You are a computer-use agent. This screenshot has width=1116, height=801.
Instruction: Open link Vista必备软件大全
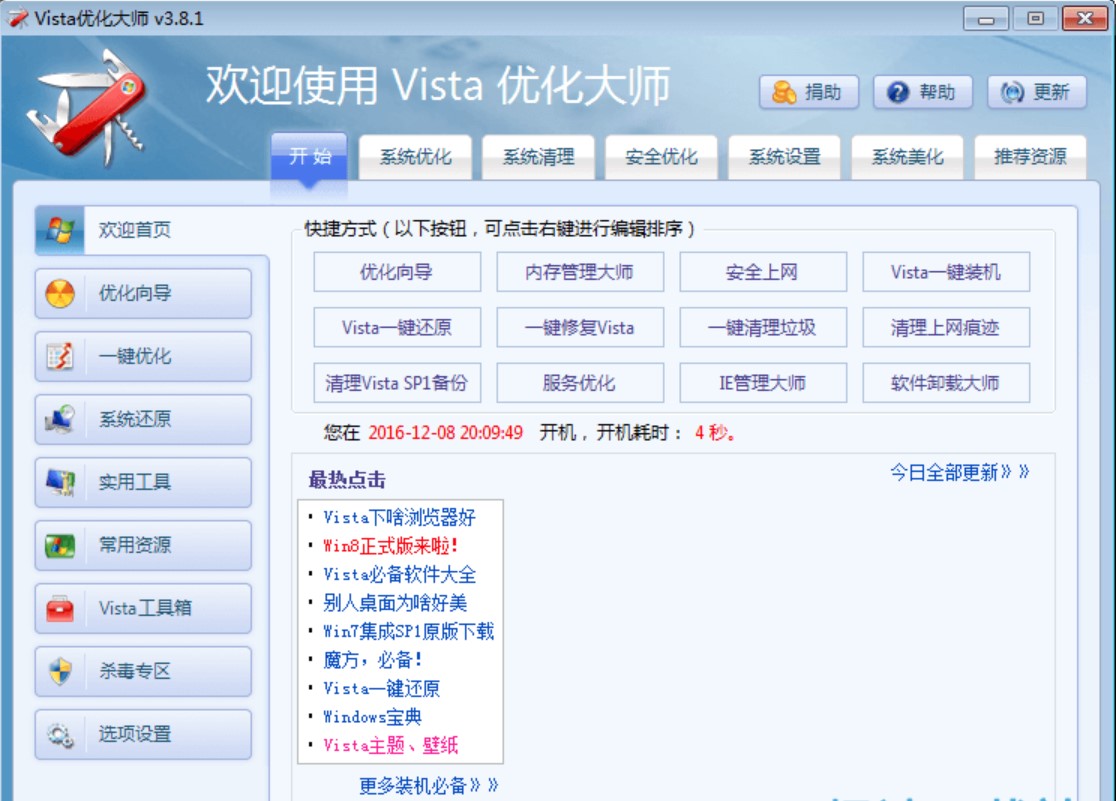pos(399,575)
